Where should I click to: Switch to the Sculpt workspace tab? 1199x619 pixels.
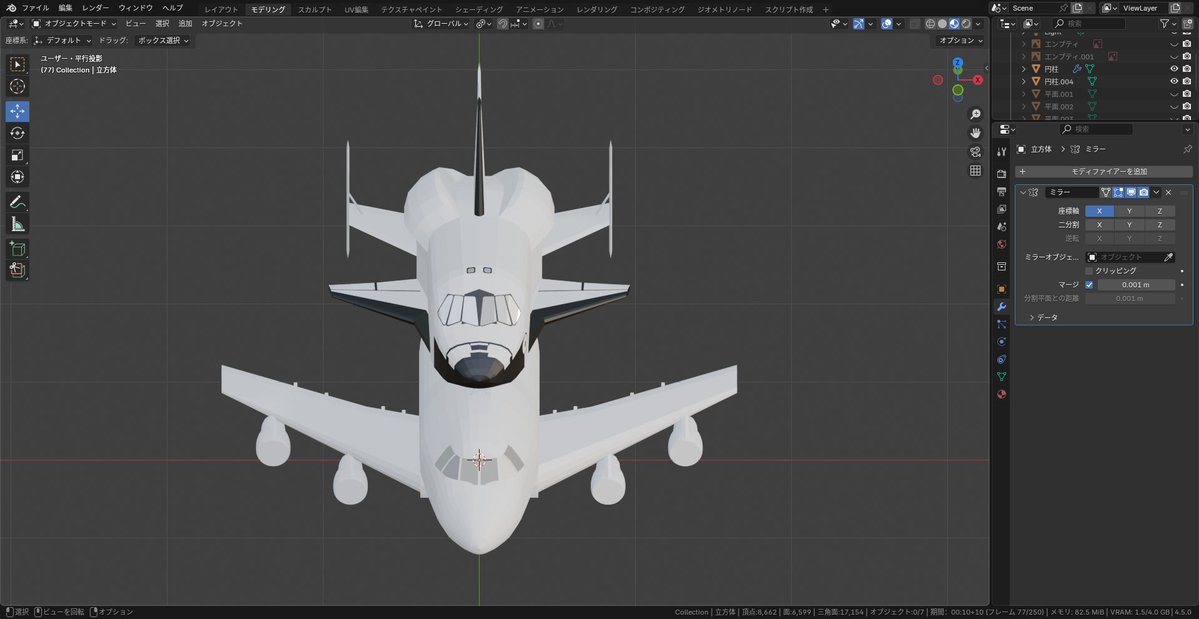point(315,9)
